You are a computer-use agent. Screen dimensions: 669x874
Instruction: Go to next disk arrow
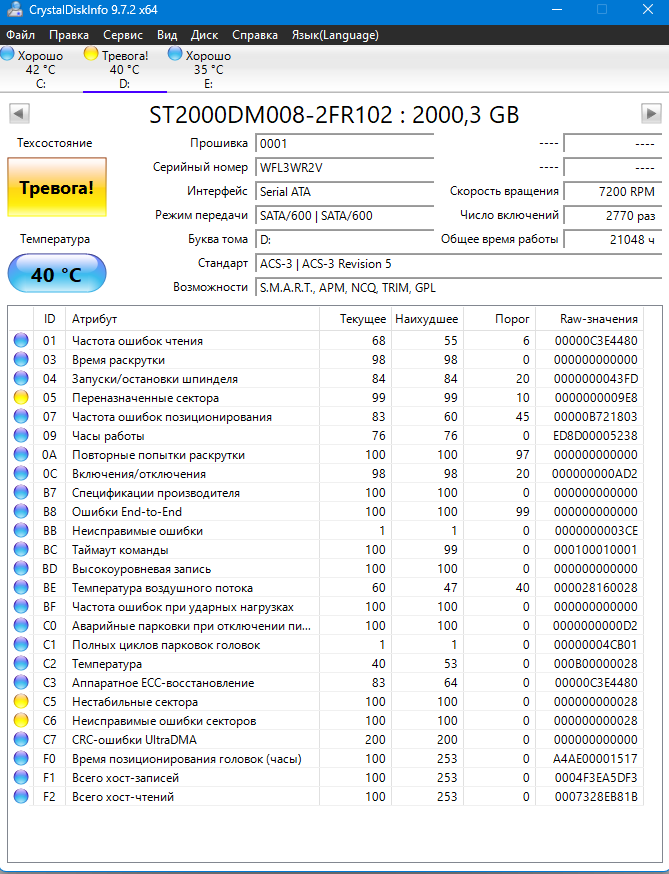651,114
